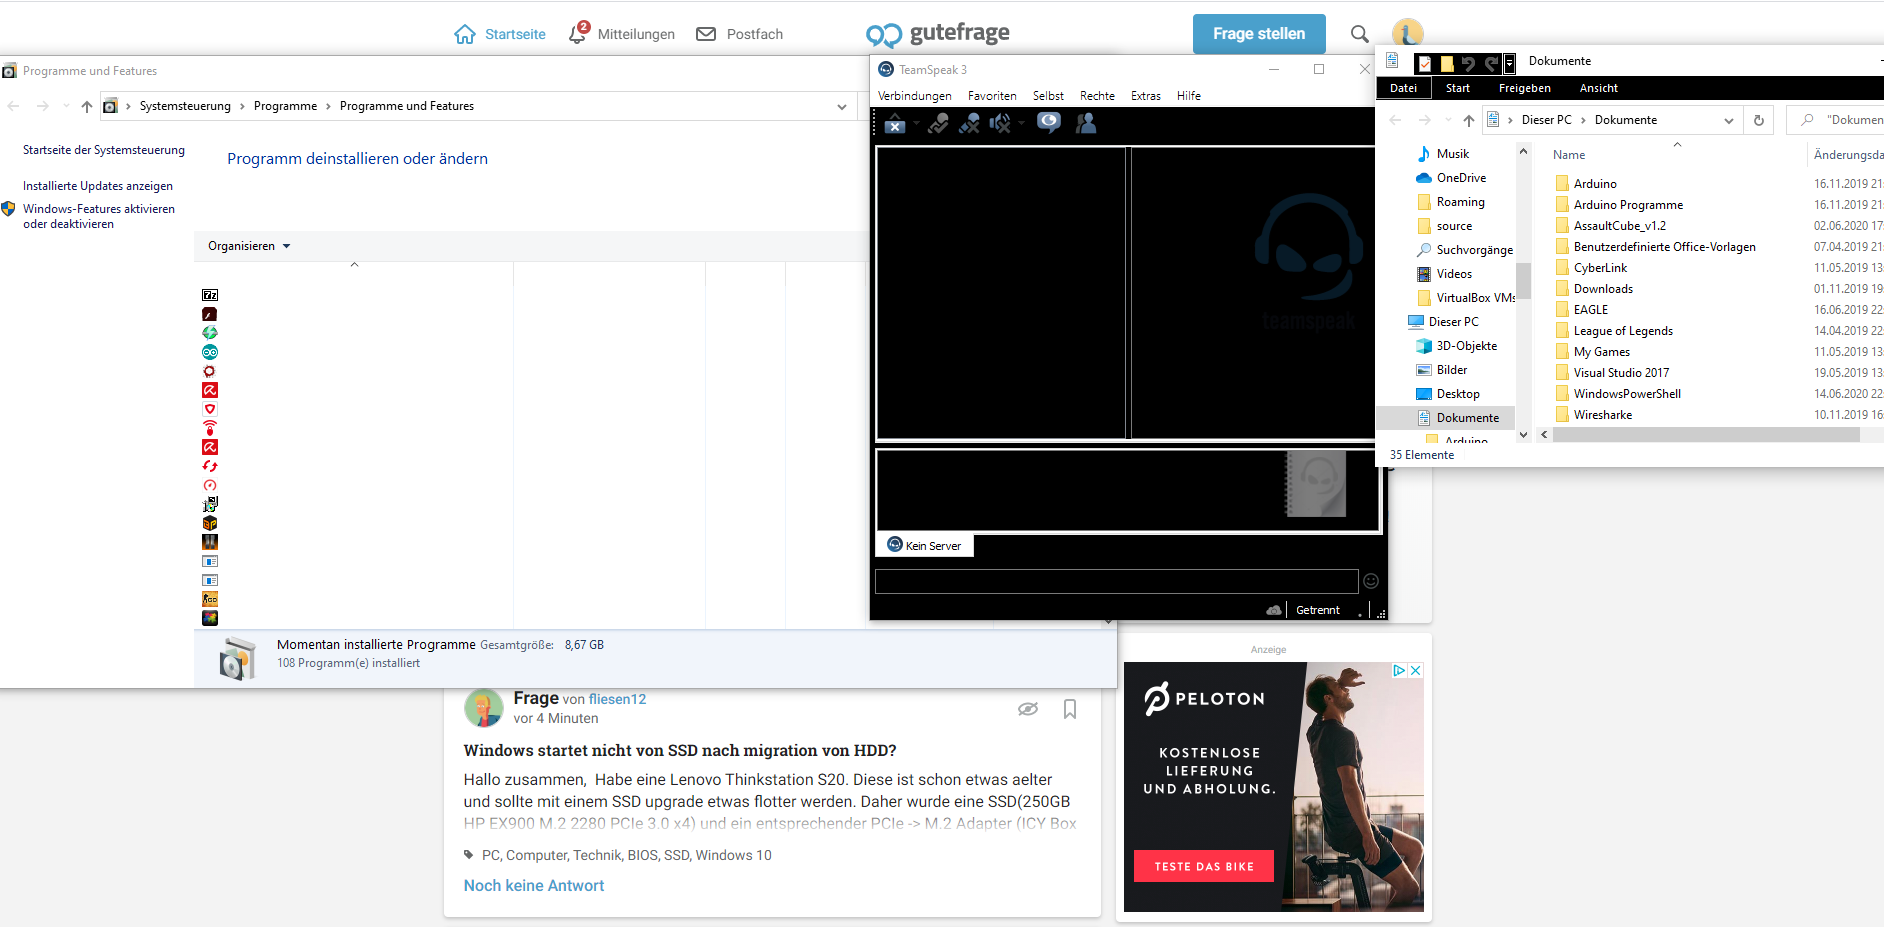Open the League of Legends folder

coord(1623,331)
